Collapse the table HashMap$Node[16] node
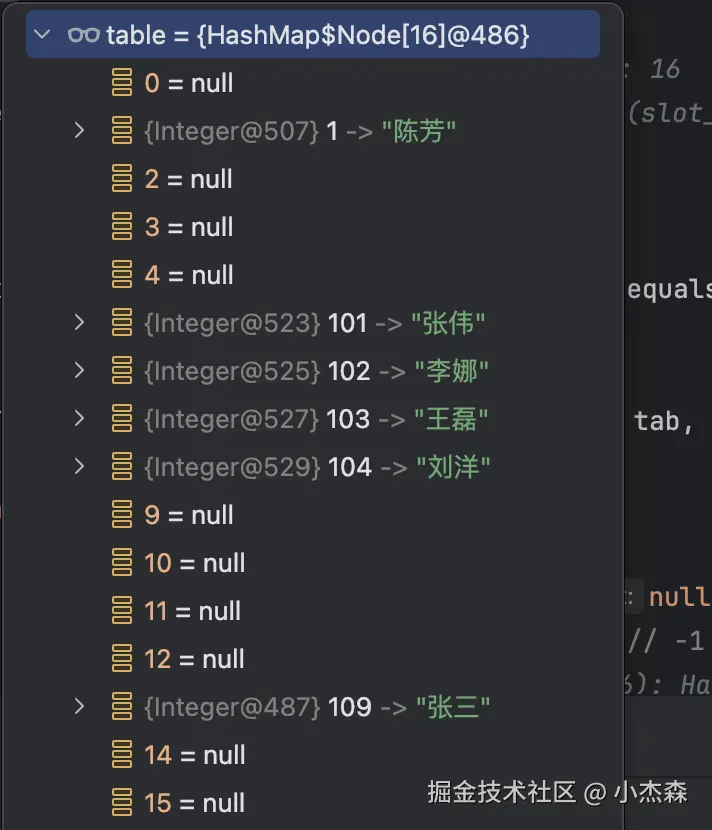Screen dimensions: 712x830 (x=42, y=35)
